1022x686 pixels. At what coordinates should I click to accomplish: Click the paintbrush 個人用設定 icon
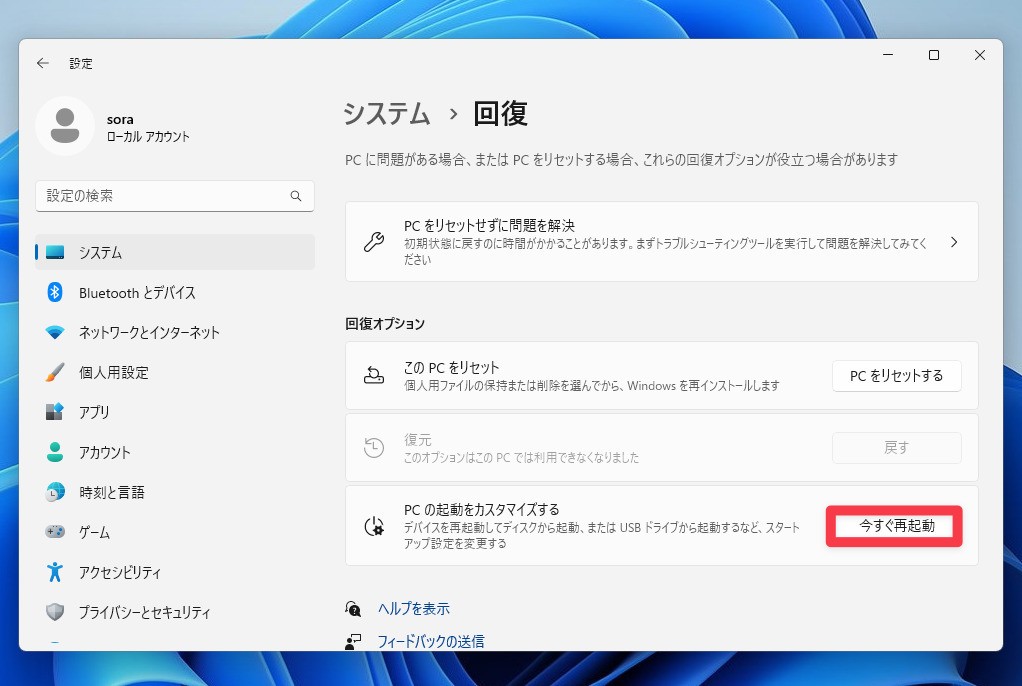(x=55, y=372)
